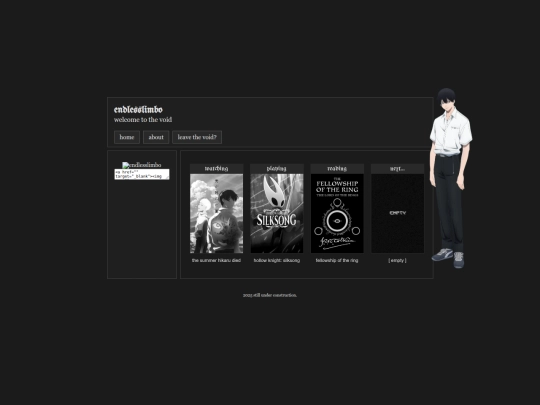540x405 pixels.
Task: Click the "leave the void?" button
Action: (x=197, y=137)
